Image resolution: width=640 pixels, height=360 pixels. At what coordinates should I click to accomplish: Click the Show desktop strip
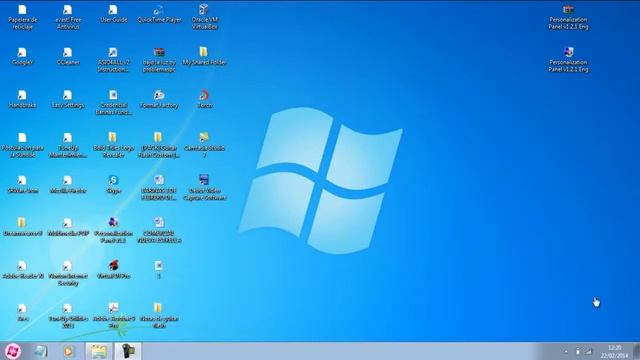pyautogui.click(x=636, y=351)
